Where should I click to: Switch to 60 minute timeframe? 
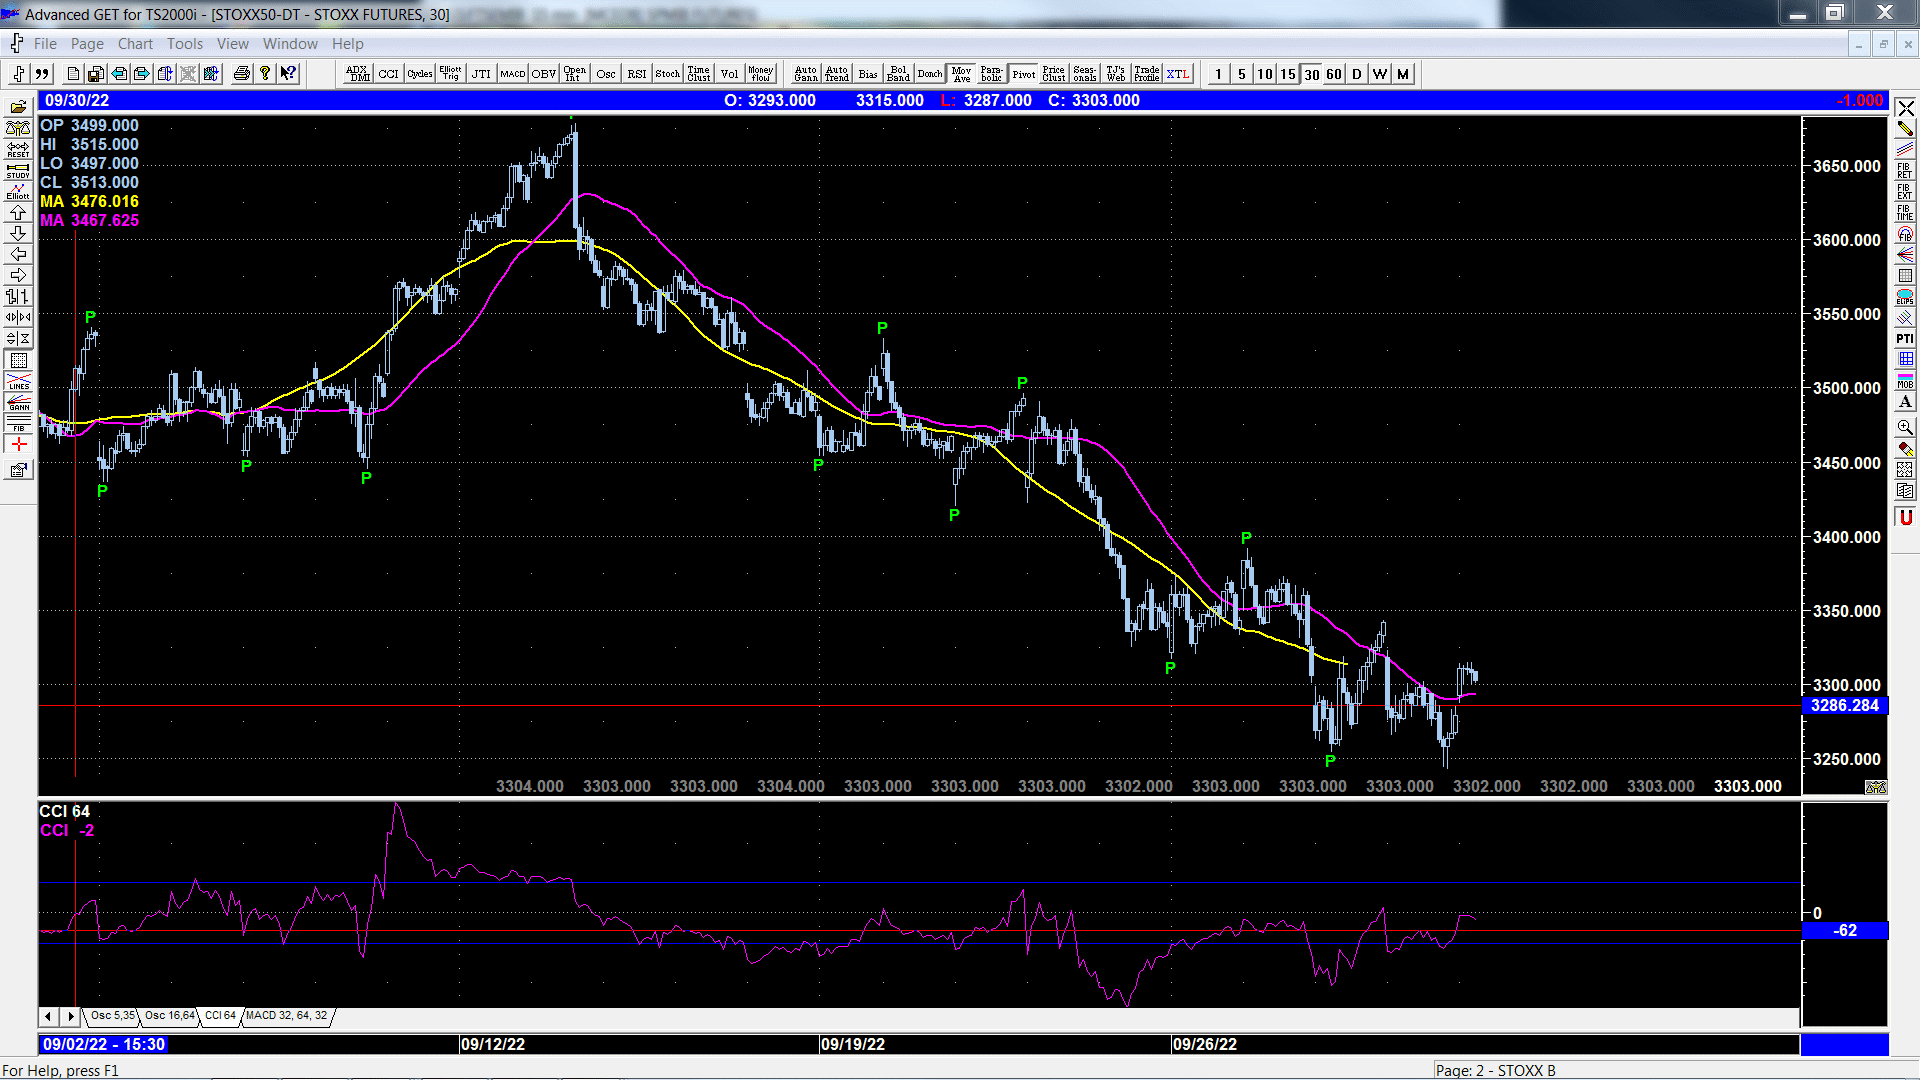pos(1334,74)
